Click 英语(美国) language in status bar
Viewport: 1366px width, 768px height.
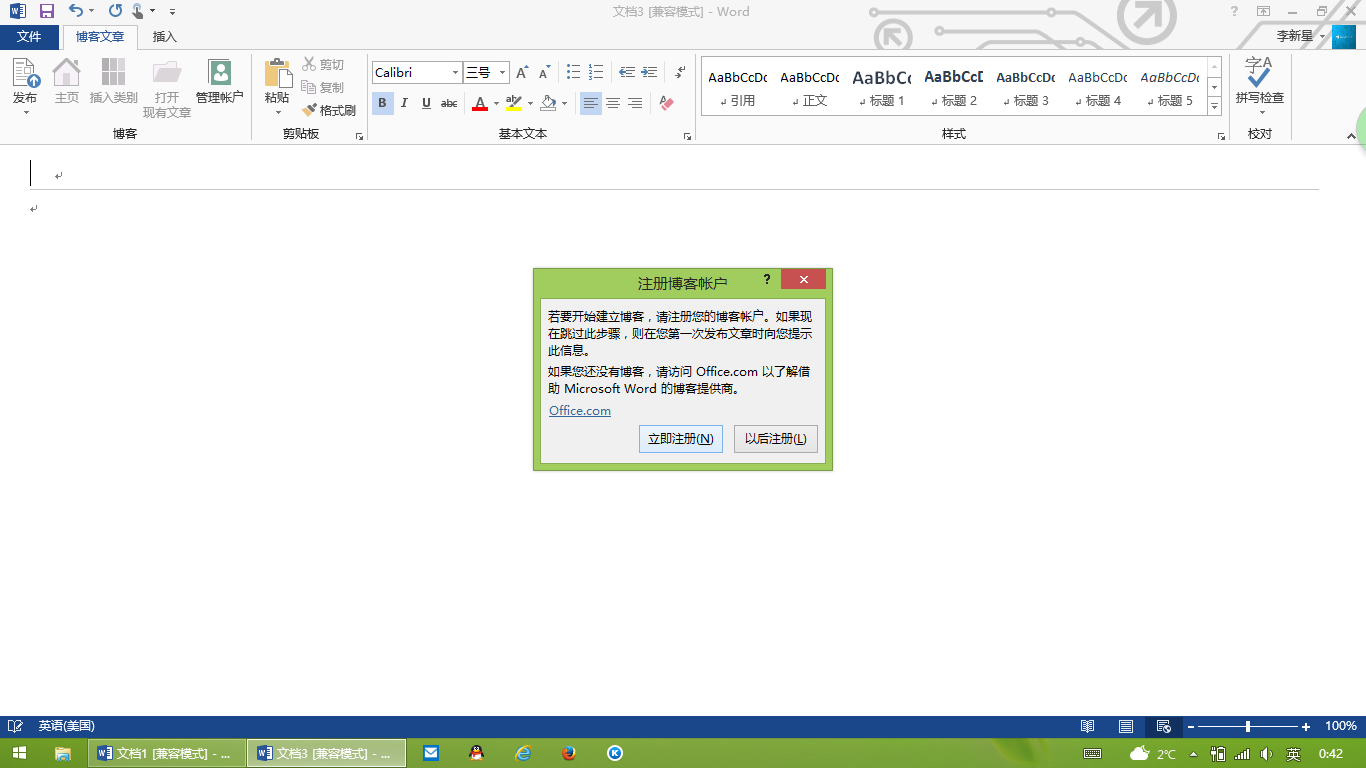[x=66, y=726]
